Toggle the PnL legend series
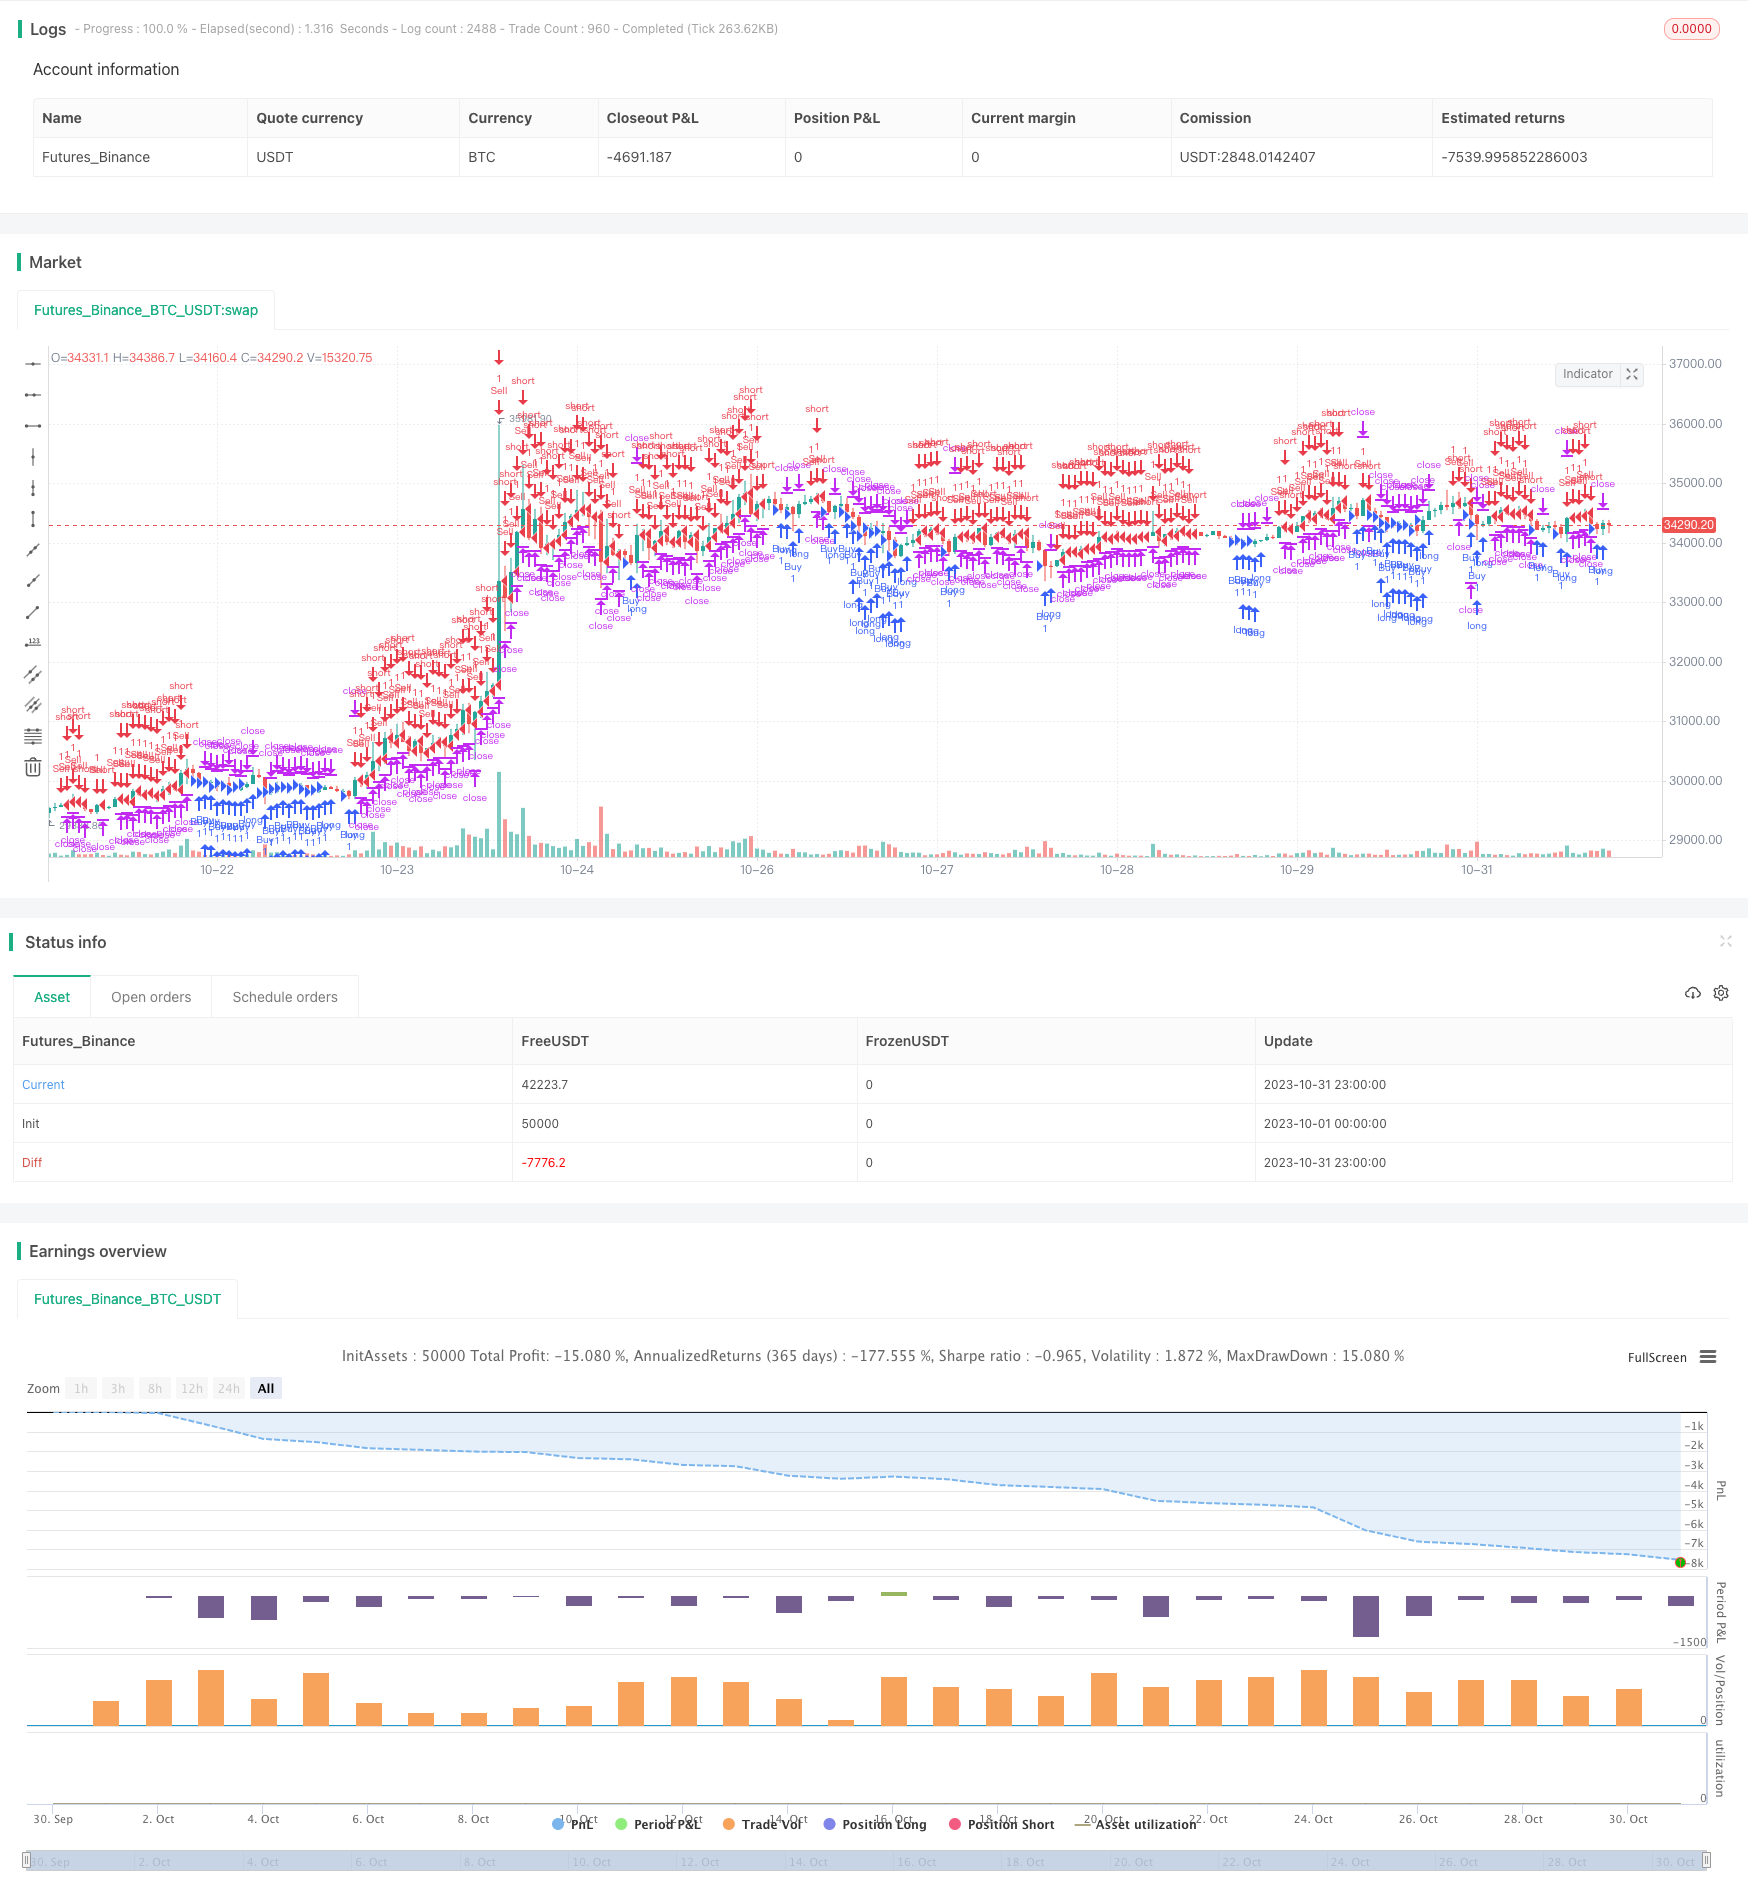This screenshot has height=1900, width=1748. click(573, 1824)
